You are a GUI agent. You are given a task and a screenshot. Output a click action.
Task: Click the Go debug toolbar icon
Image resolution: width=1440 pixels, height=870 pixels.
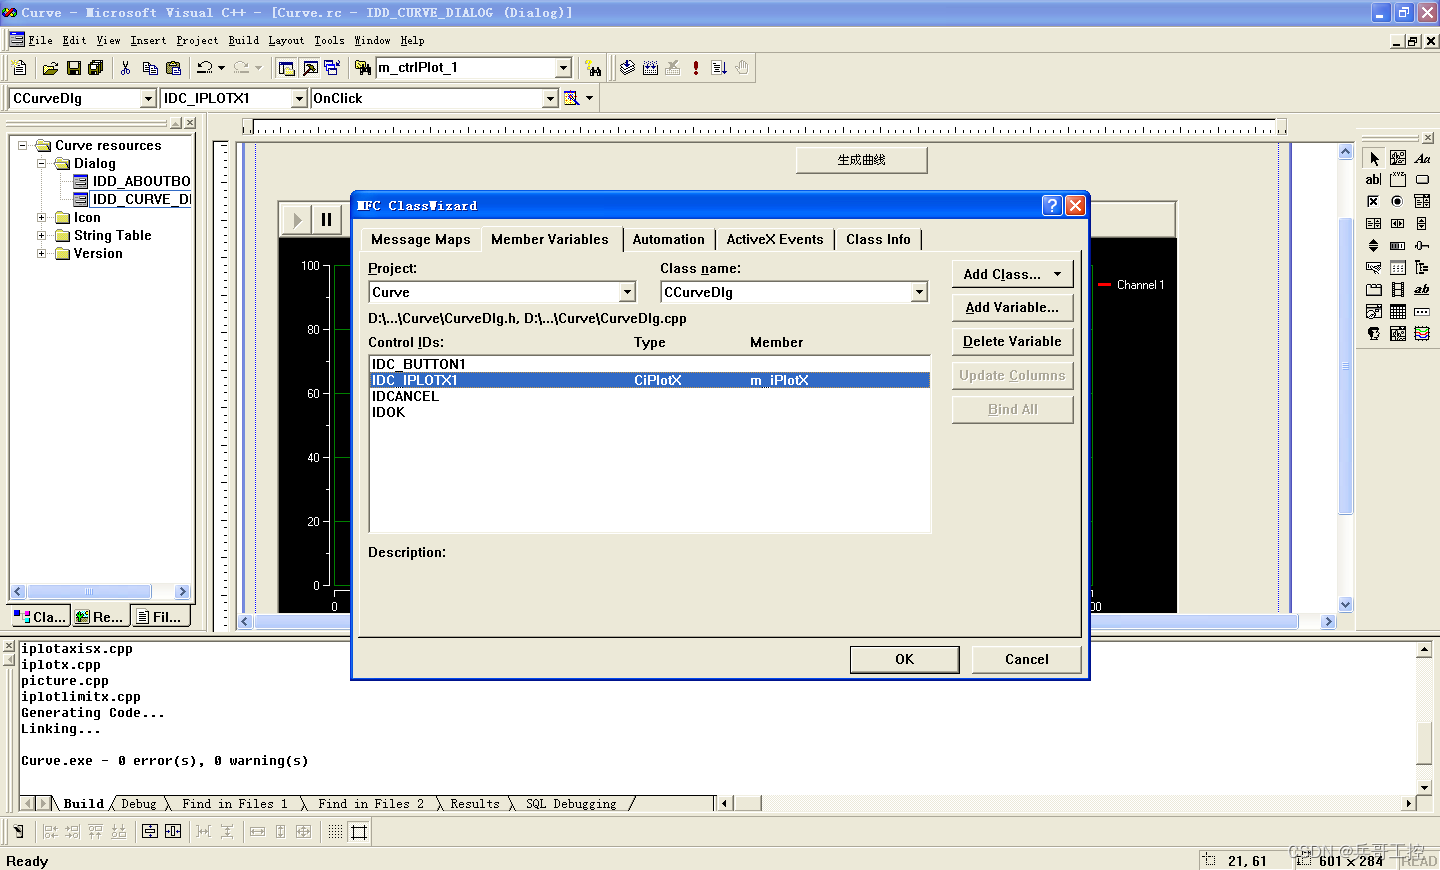pyautogui.click(x=719, y=68)
